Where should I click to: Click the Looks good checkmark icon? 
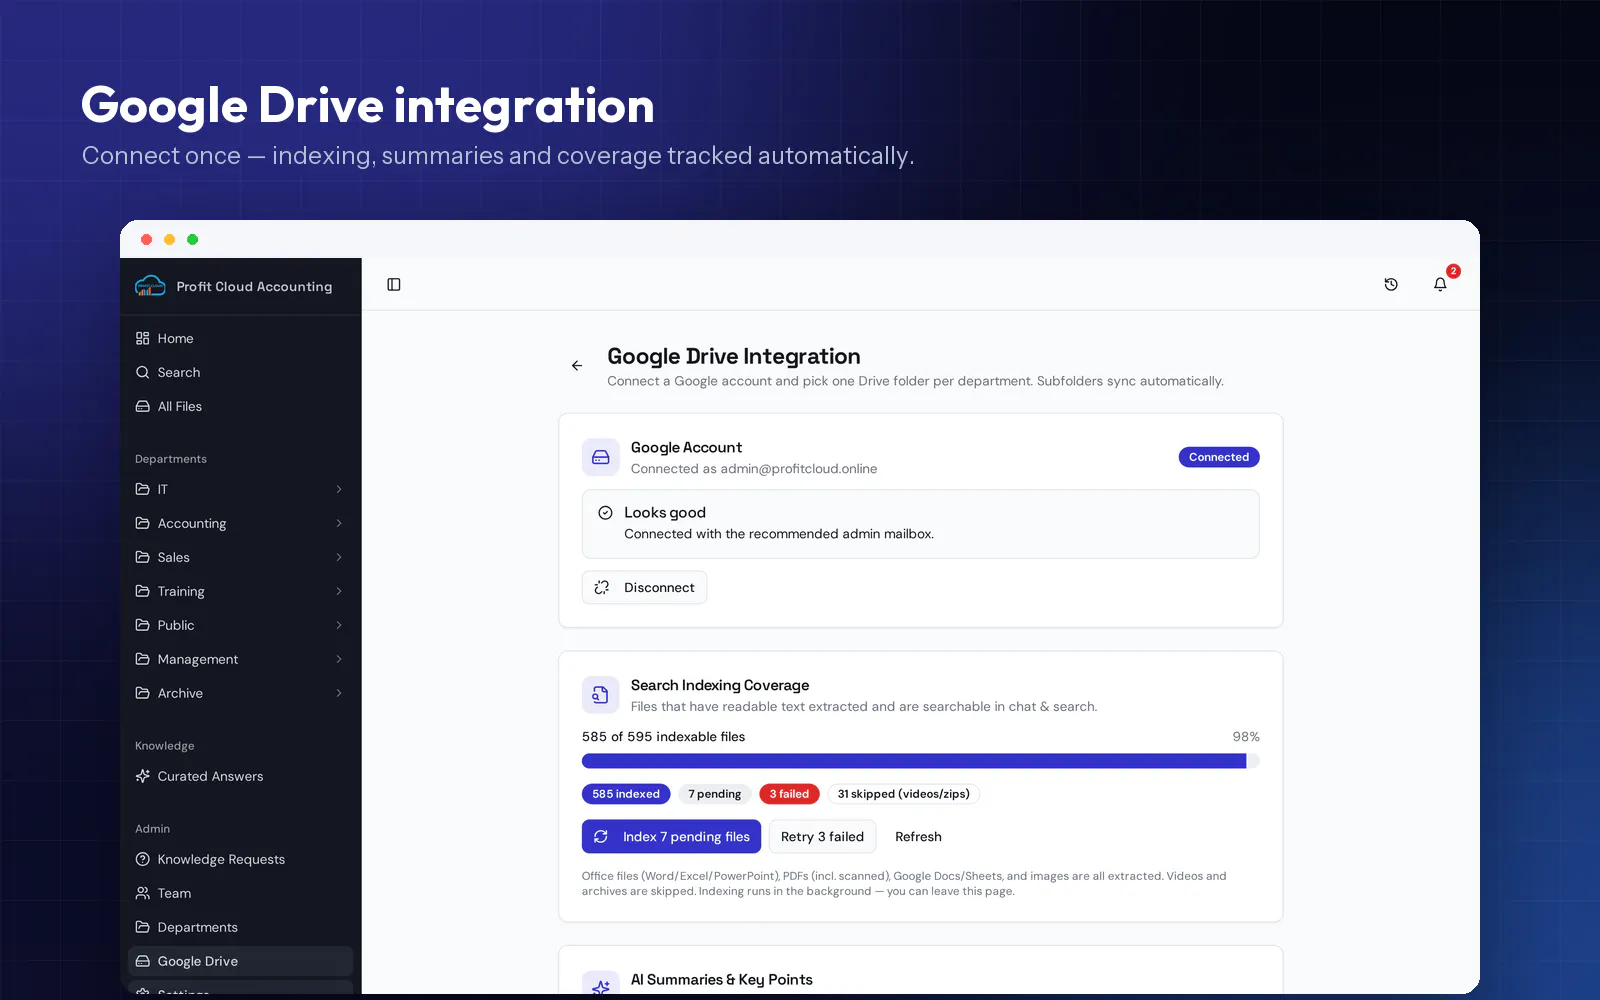(605, 513)
